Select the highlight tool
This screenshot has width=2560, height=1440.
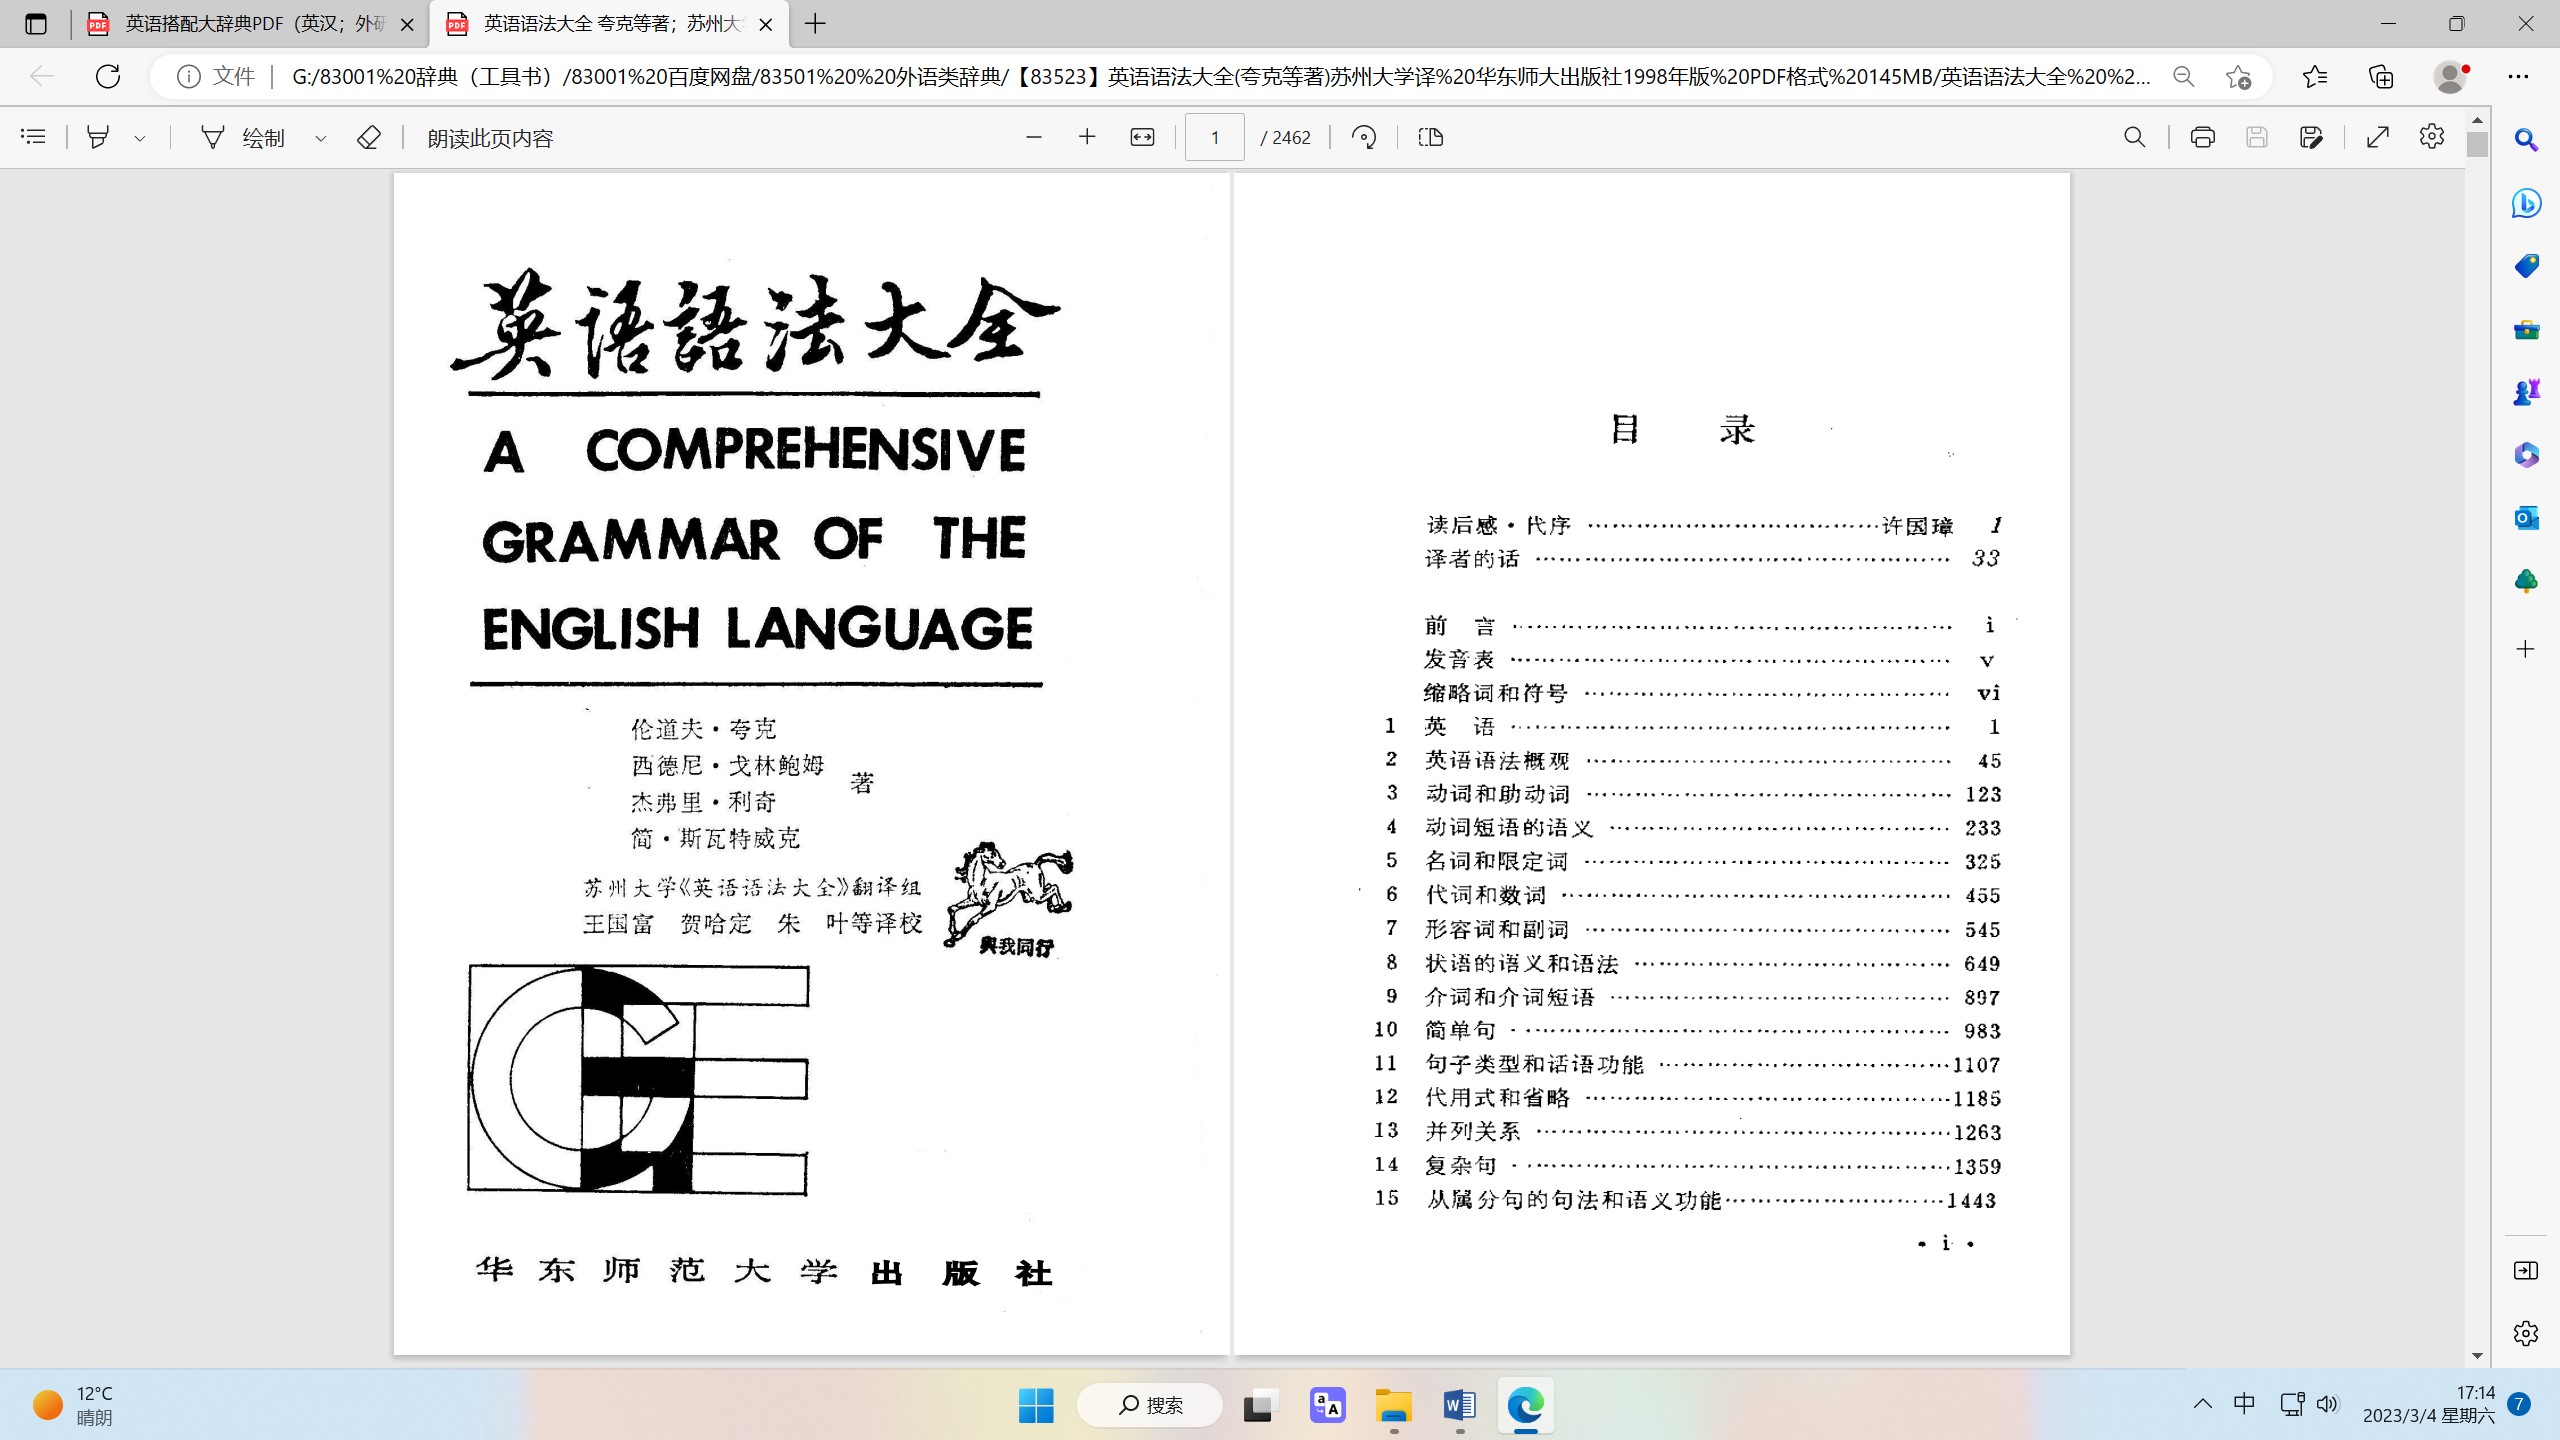(x=98, y=137)
